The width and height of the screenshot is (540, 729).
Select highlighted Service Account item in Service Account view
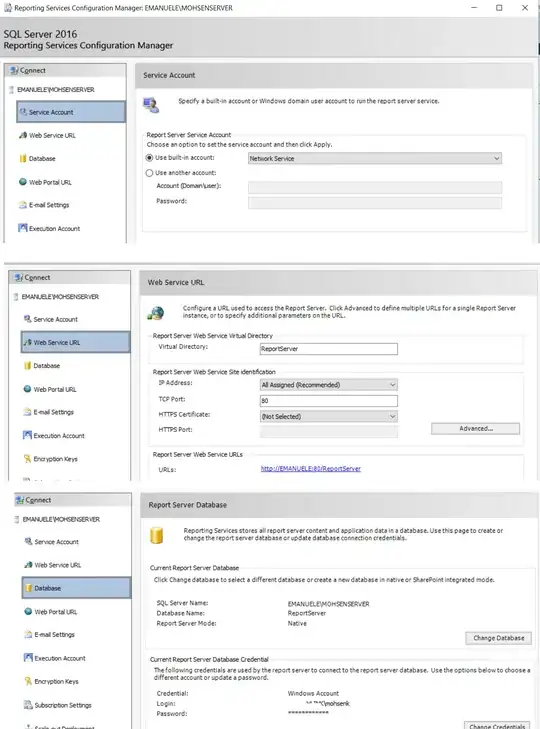[71, 112]
